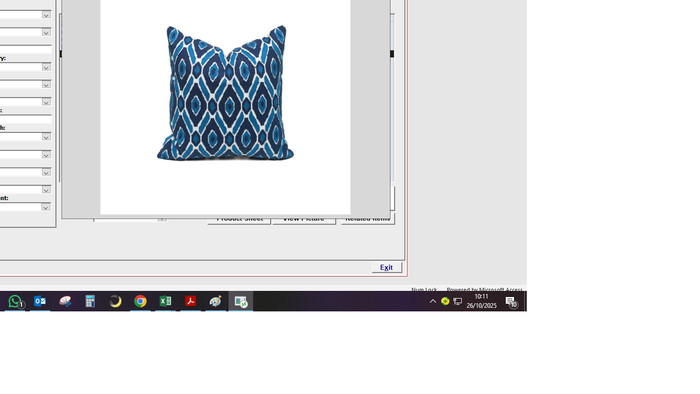Open WhatsApp from the taskbar
Screen dimensions: 700x394
point(15,302)
